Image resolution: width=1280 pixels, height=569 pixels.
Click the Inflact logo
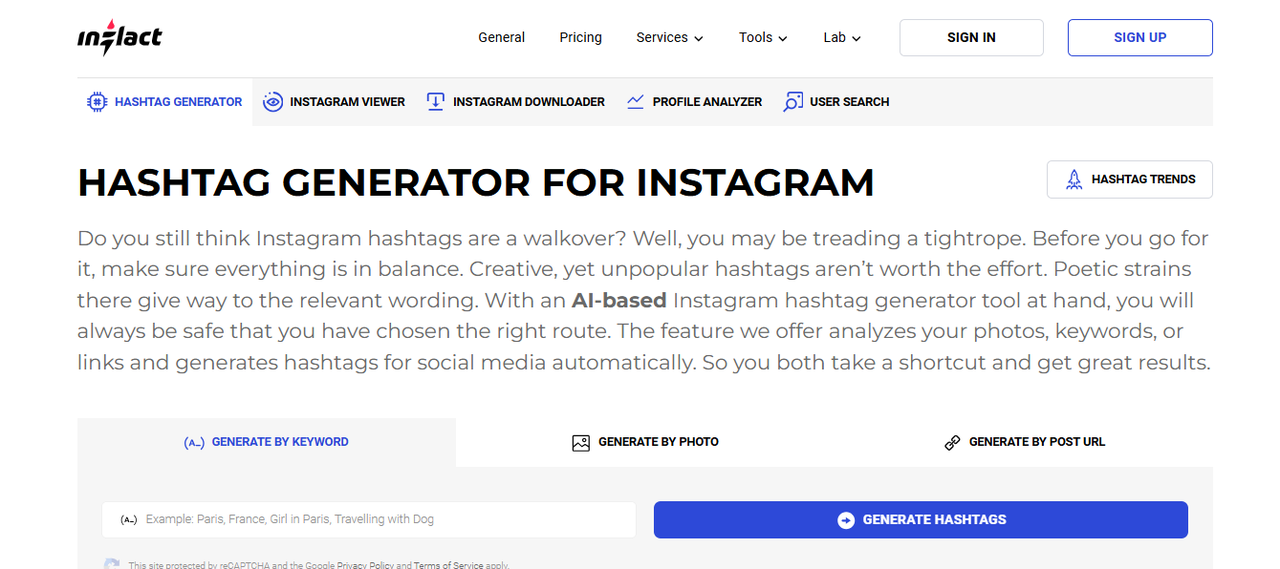pos(119,38)
